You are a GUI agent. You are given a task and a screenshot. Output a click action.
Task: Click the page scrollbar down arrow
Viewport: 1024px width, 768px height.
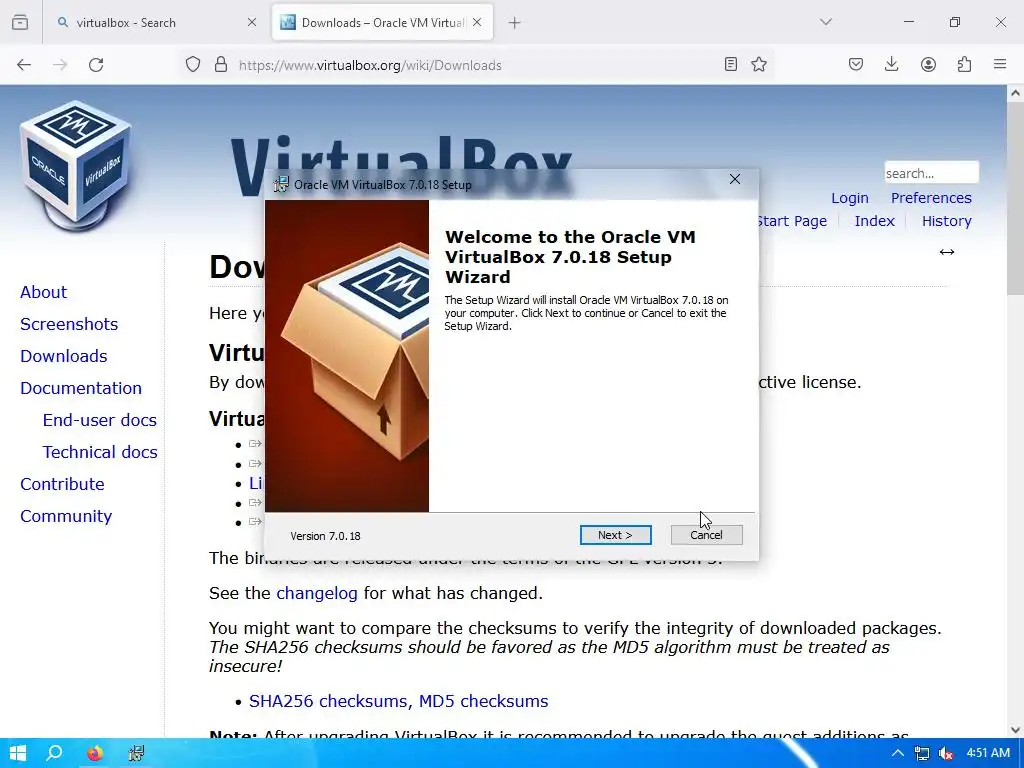[1015, 729]
